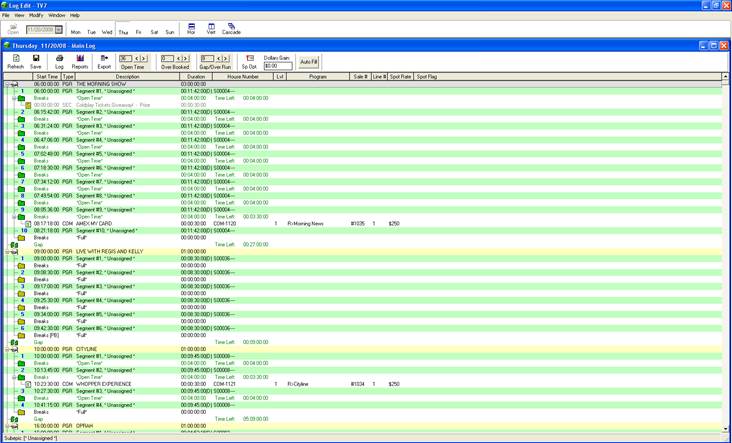Tile windows with the Horz icon
Screen dimensions: 732x443
coord(191,29)
